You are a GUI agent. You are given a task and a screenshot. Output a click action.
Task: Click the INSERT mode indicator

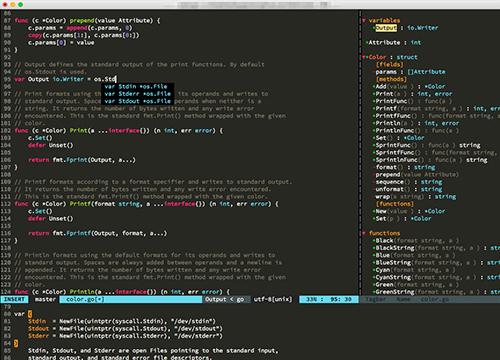click(14, 299)
